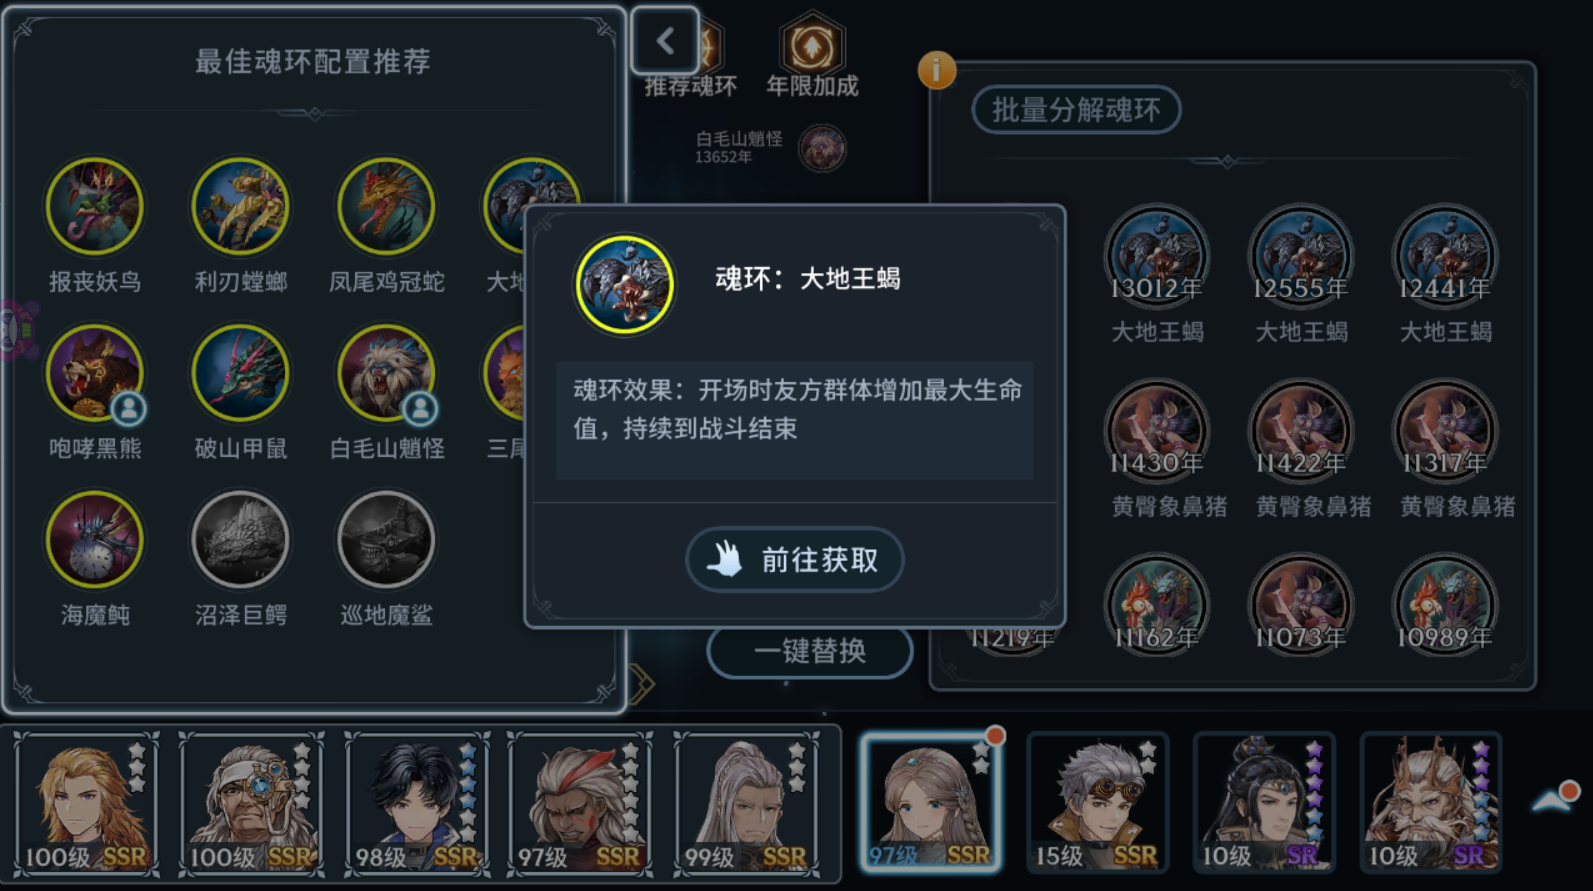Image resolution: width=1593 pixels, height=891 pixels.
Task: Collapse the recommendation panel with the back arrow
Action: (665, 41)
